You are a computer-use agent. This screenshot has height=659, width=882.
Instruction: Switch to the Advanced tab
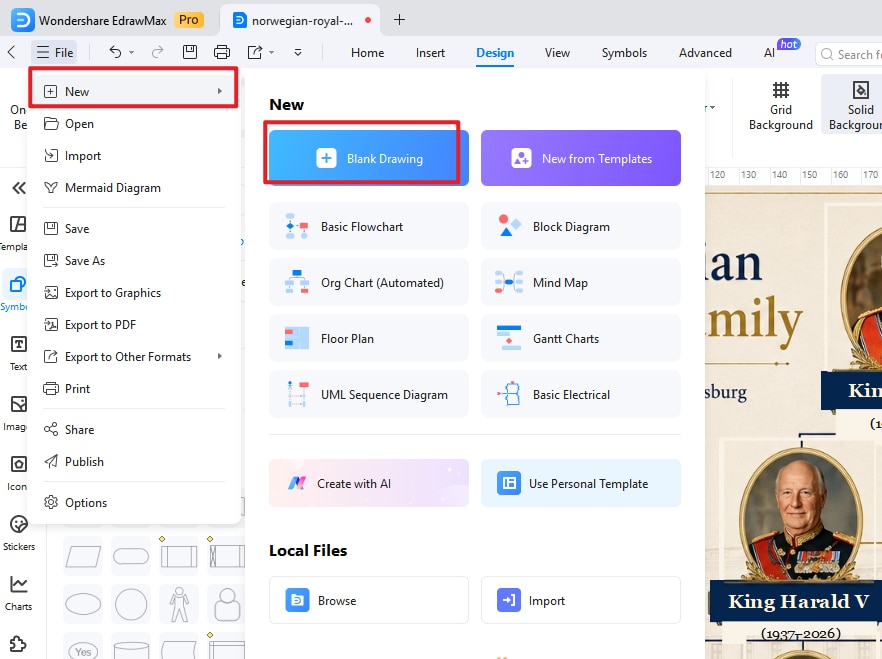(705, 52)
